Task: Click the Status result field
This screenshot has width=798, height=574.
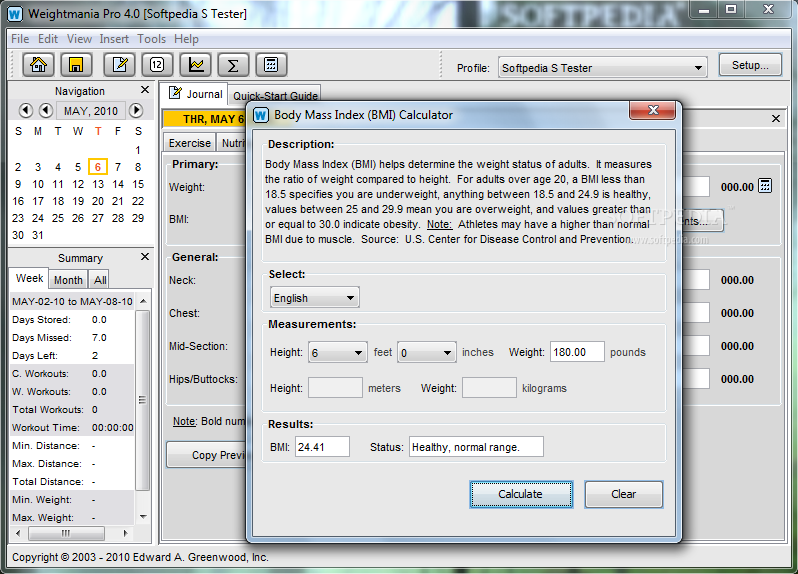Action: pos(476,447)
